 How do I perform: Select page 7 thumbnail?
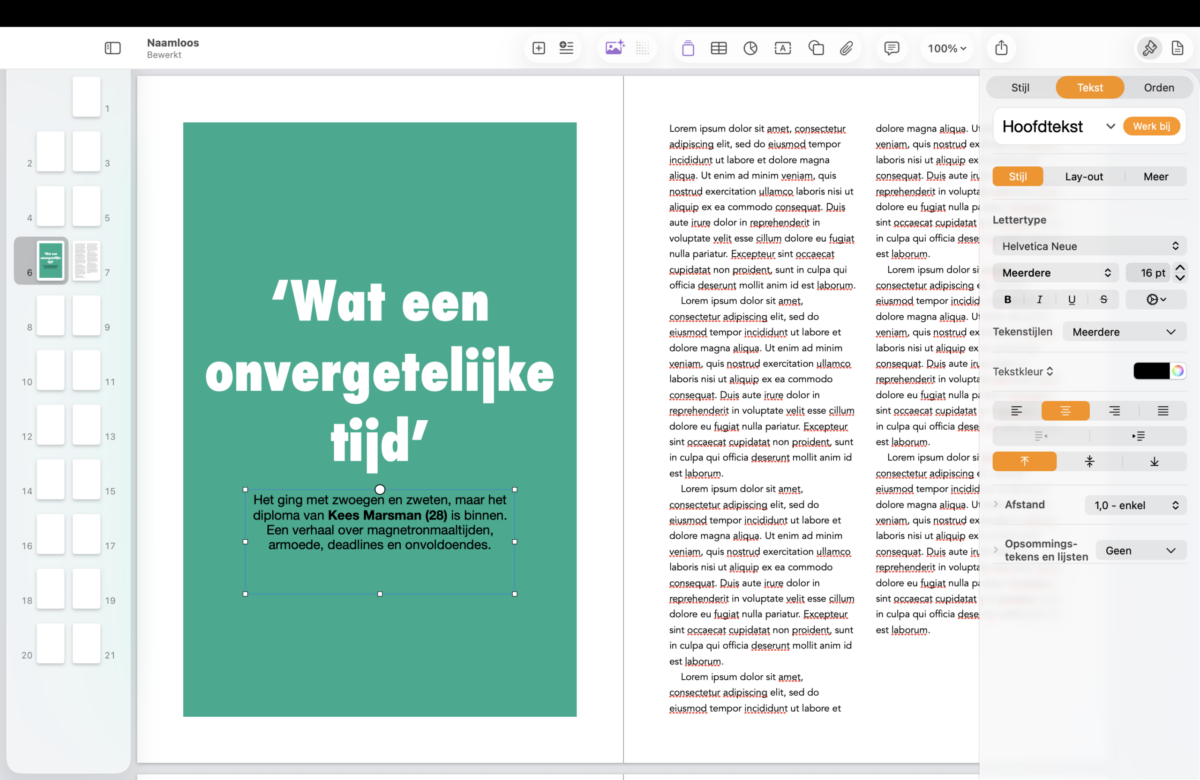point(86,261)
